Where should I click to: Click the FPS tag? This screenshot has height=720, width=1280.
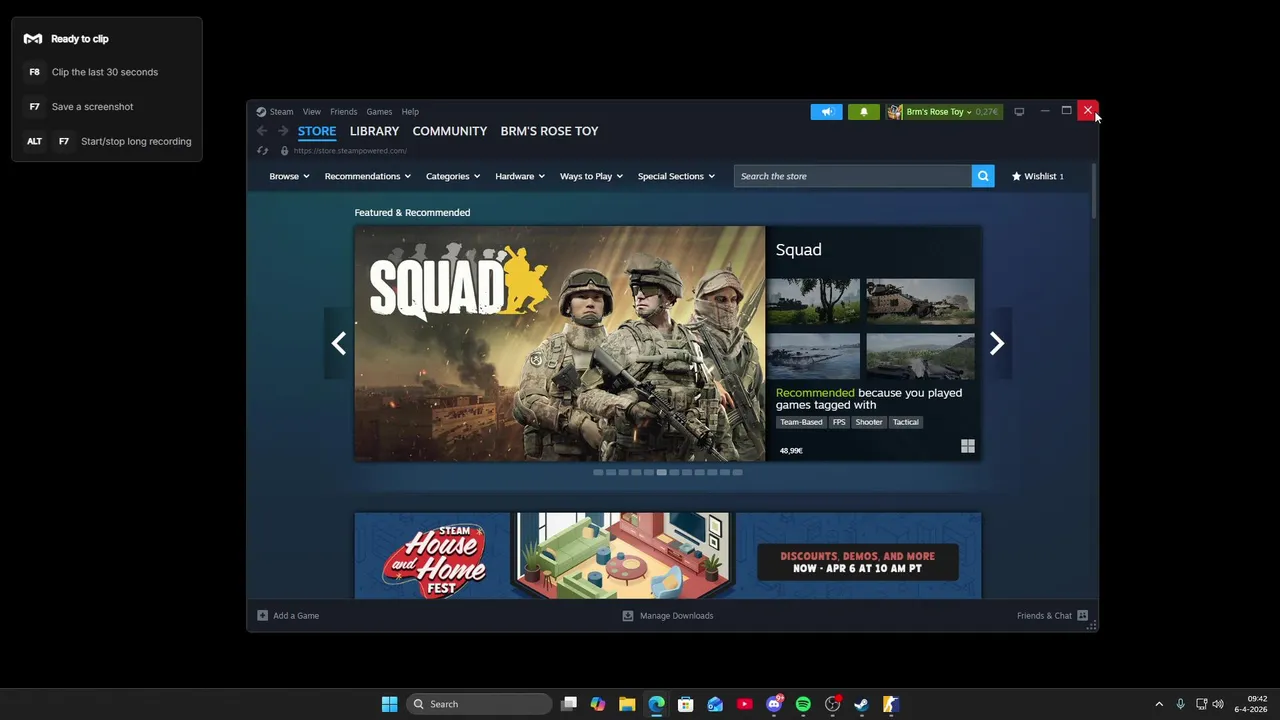point(839,422)
